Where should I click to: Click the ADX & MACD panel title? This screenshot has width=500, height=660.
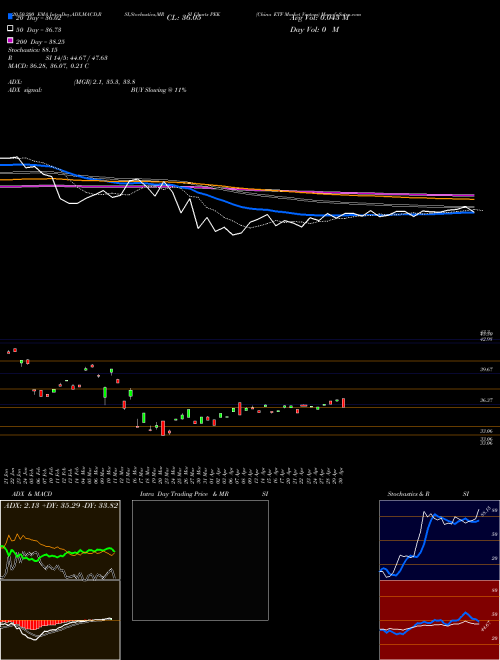tap(32, 494)
